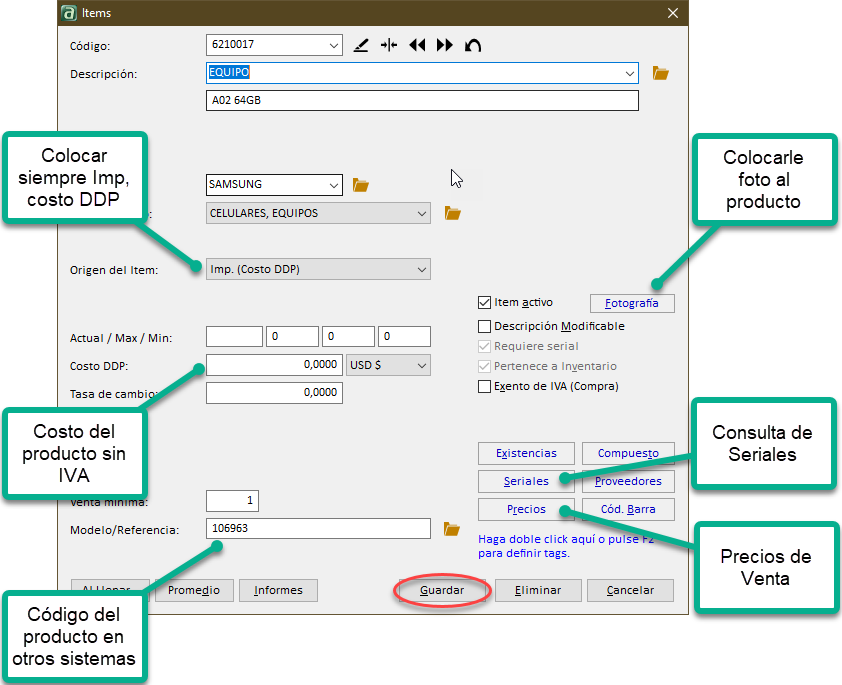Open folder icon beside Modelo/Referencia field

click(452, 529)
